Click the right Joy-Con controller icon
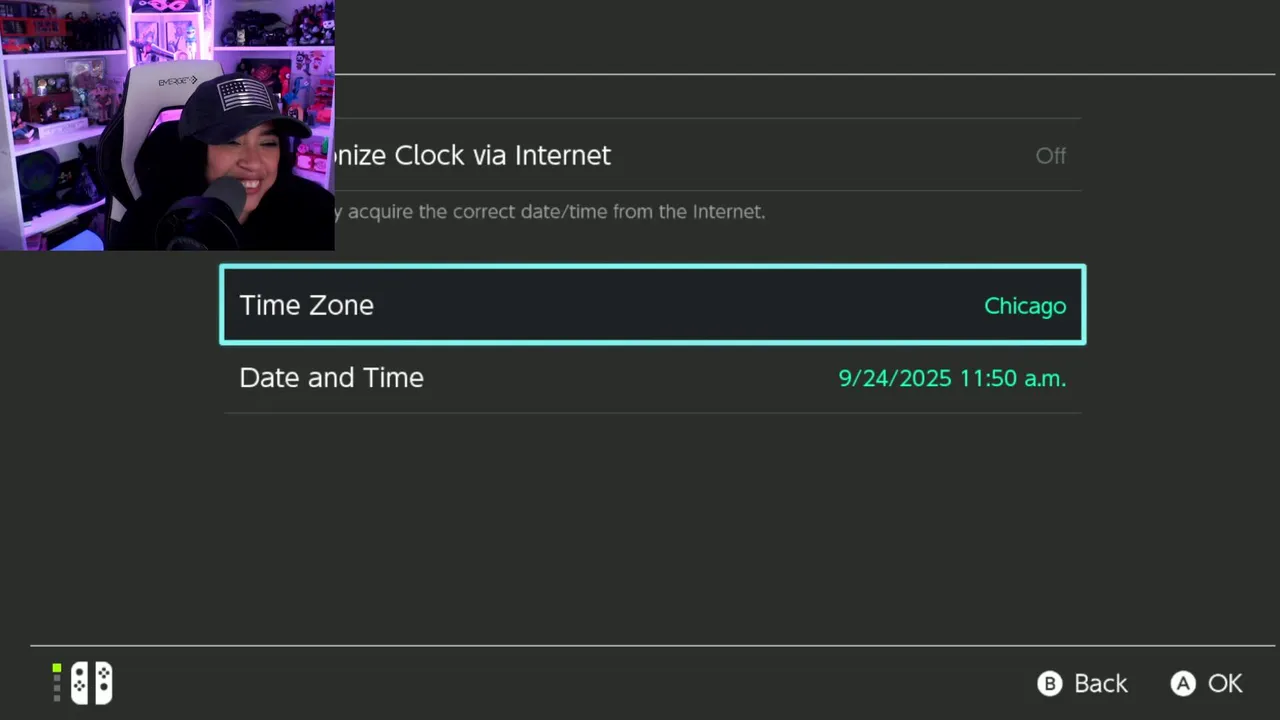 (103, 683)
